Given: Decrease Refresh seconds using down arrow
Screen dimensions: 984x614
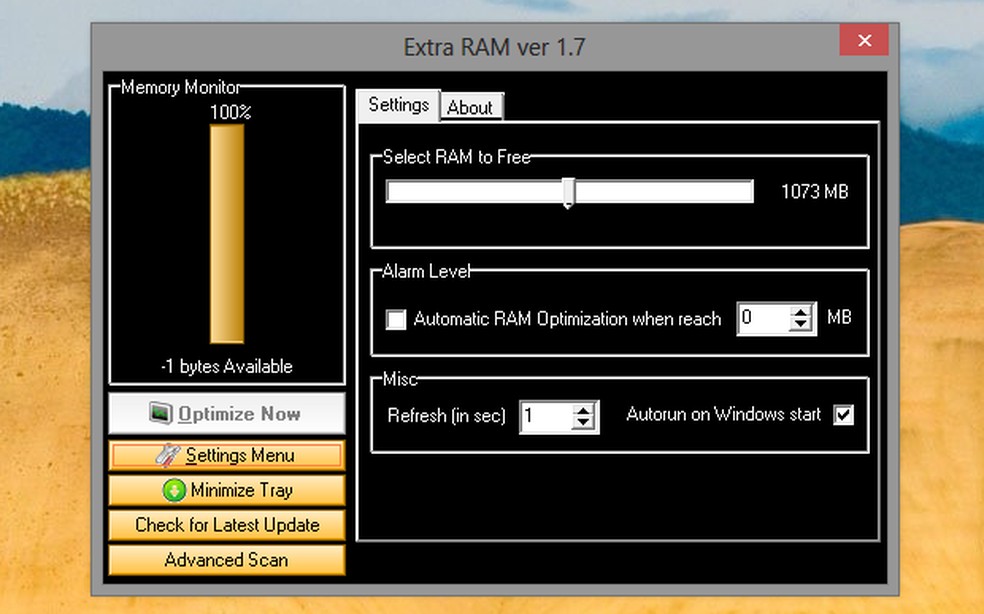Looking at the screenshot, I should pos(585,422).
